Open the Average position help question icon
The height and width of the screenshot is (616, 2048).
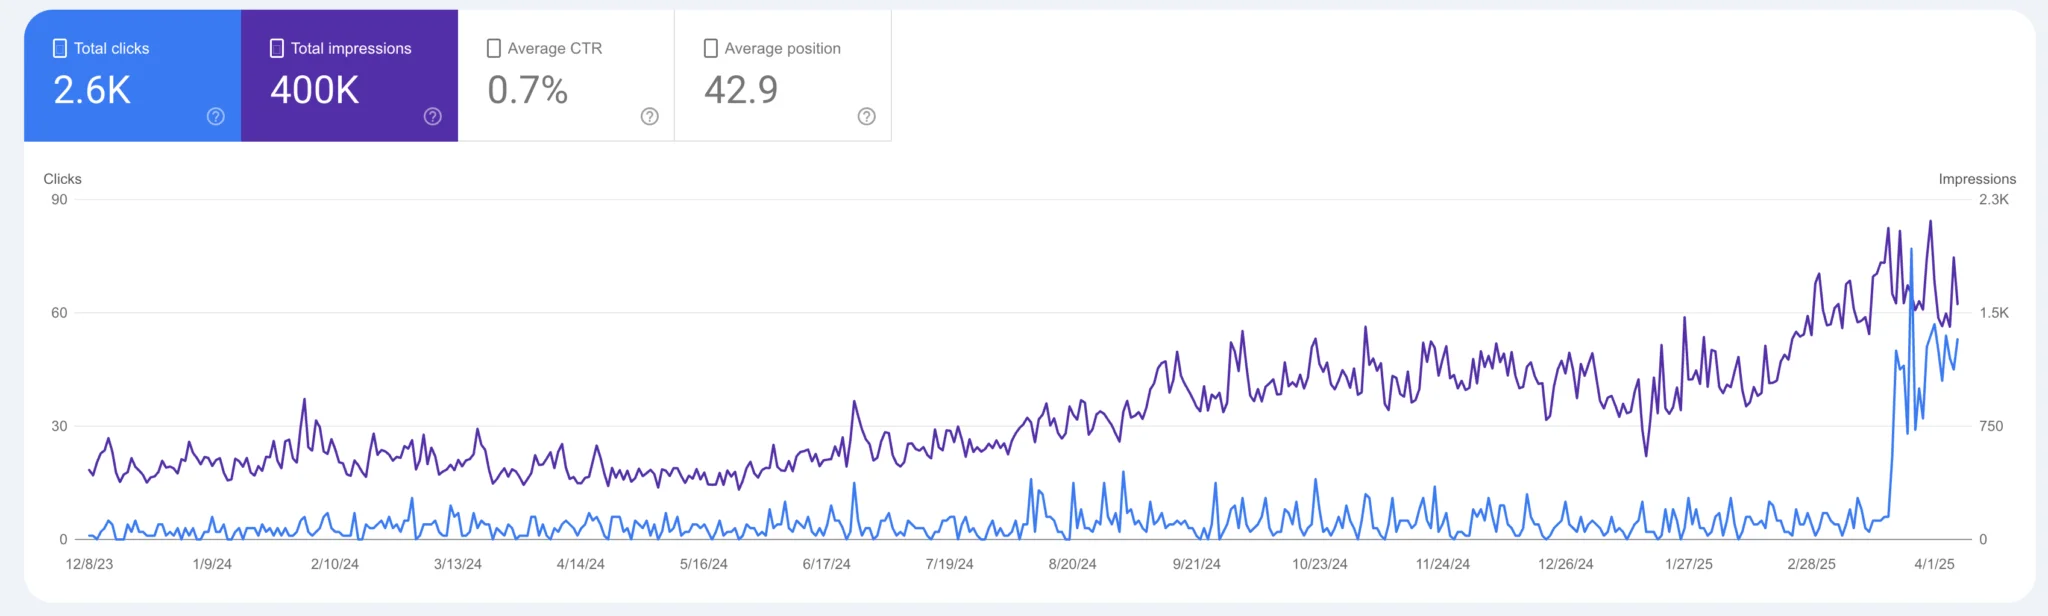click(866, 117)
